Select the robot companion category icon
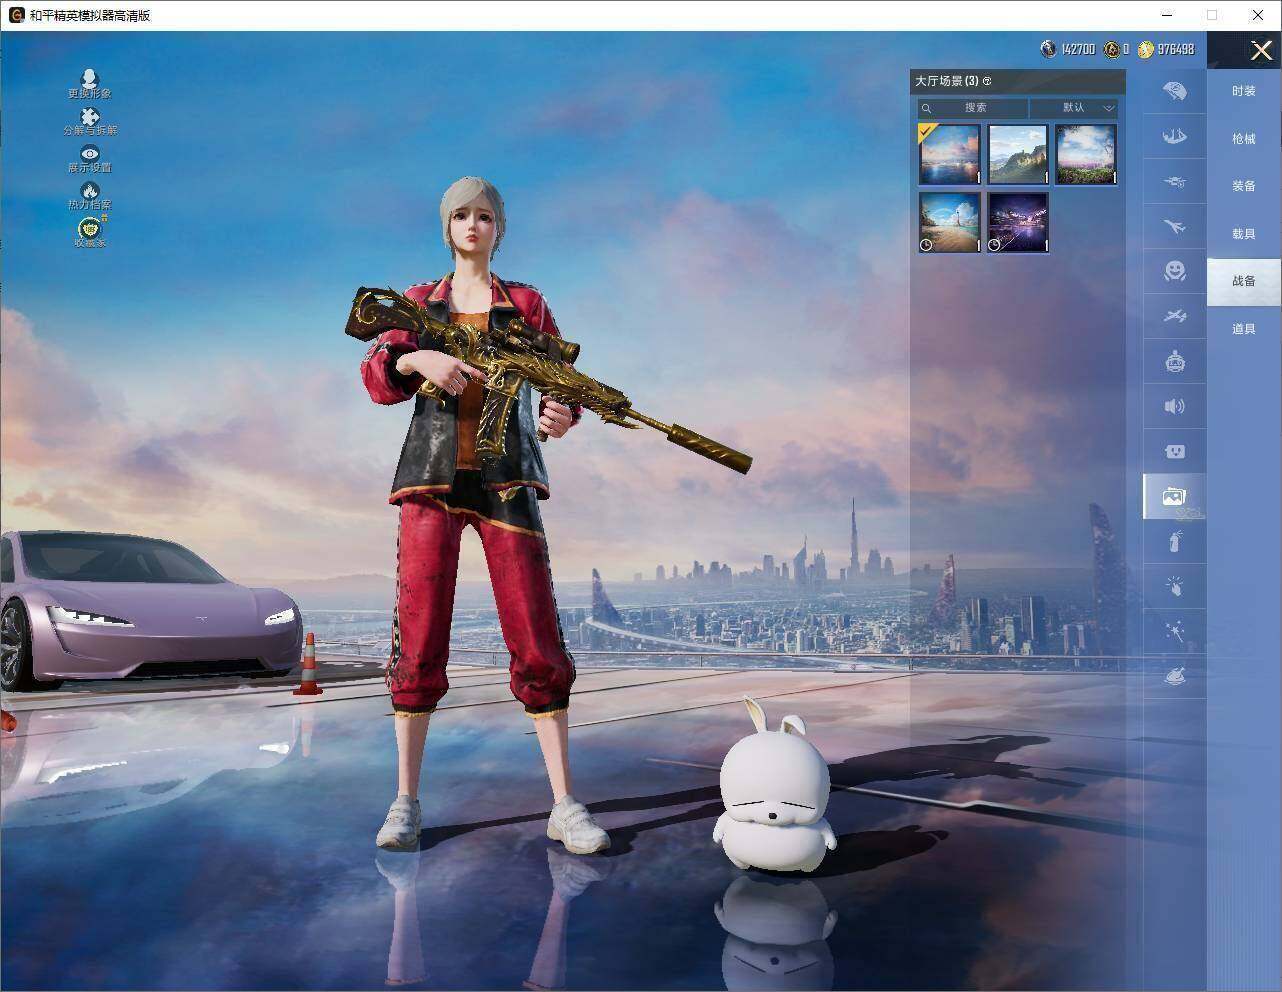1282x992 pixels. point(1175,361)
